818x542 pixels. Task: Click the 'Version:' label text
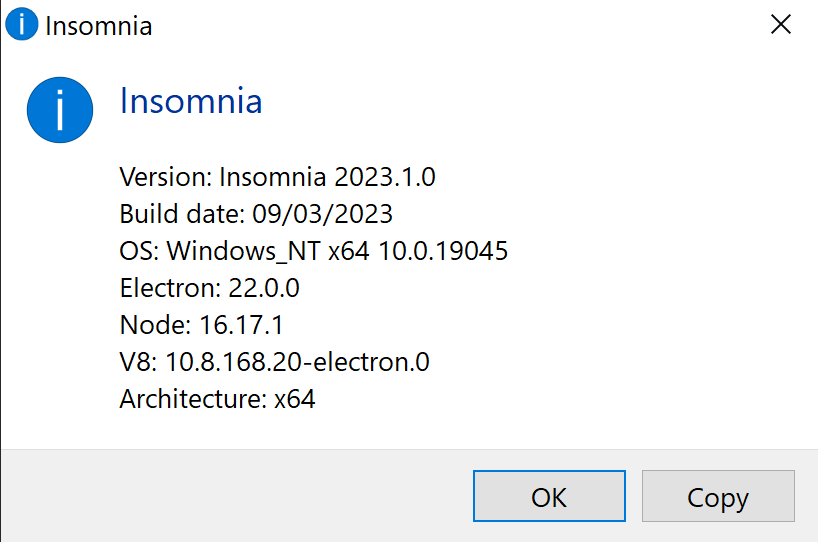[165, 178]
